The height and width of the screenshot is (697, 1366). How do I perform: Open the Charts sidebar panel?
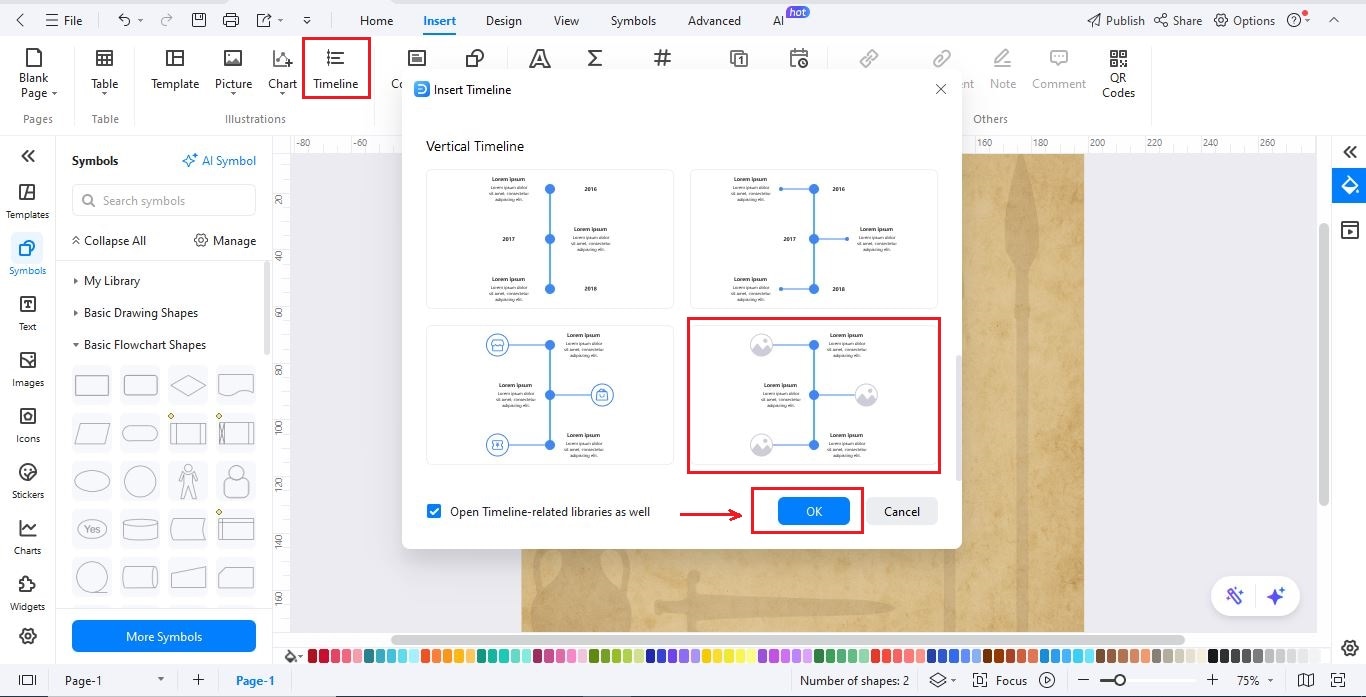point(28,536)
